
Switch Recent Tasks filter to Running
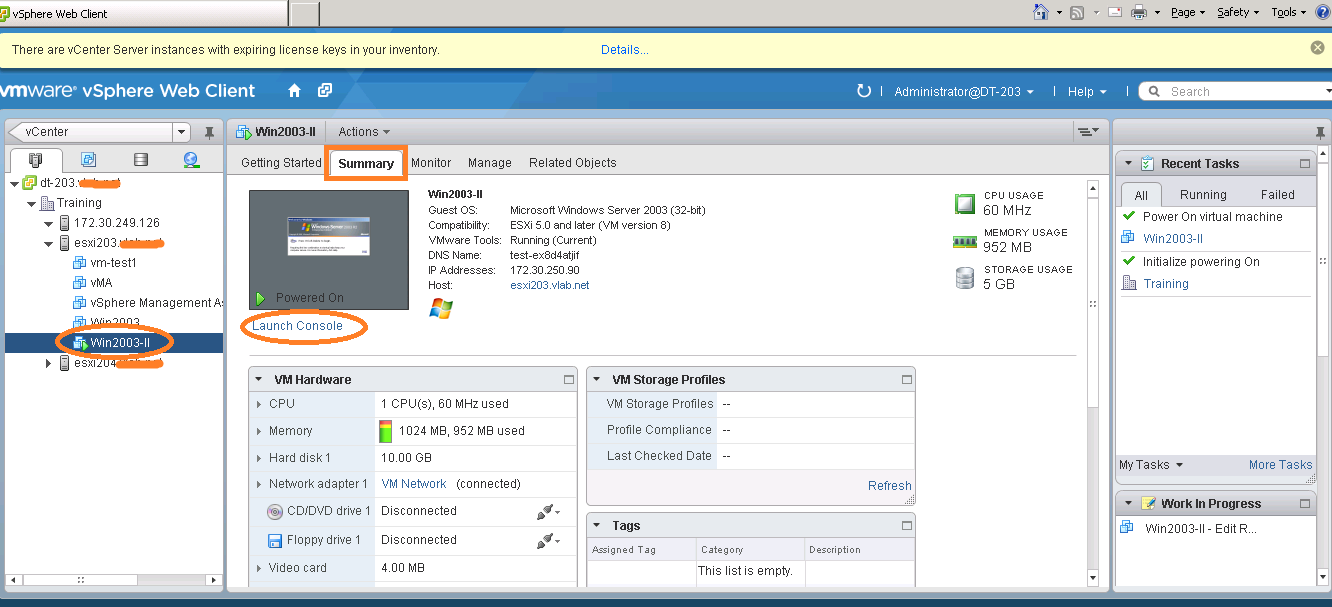(x=1203, y=193)
